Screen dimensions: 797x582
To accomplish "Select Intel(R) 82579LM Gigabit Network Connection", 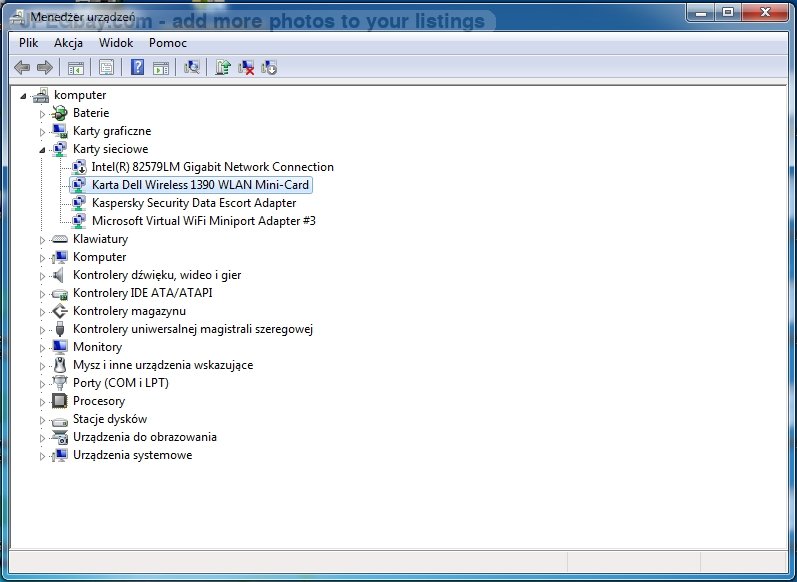I will coord(212,167).
